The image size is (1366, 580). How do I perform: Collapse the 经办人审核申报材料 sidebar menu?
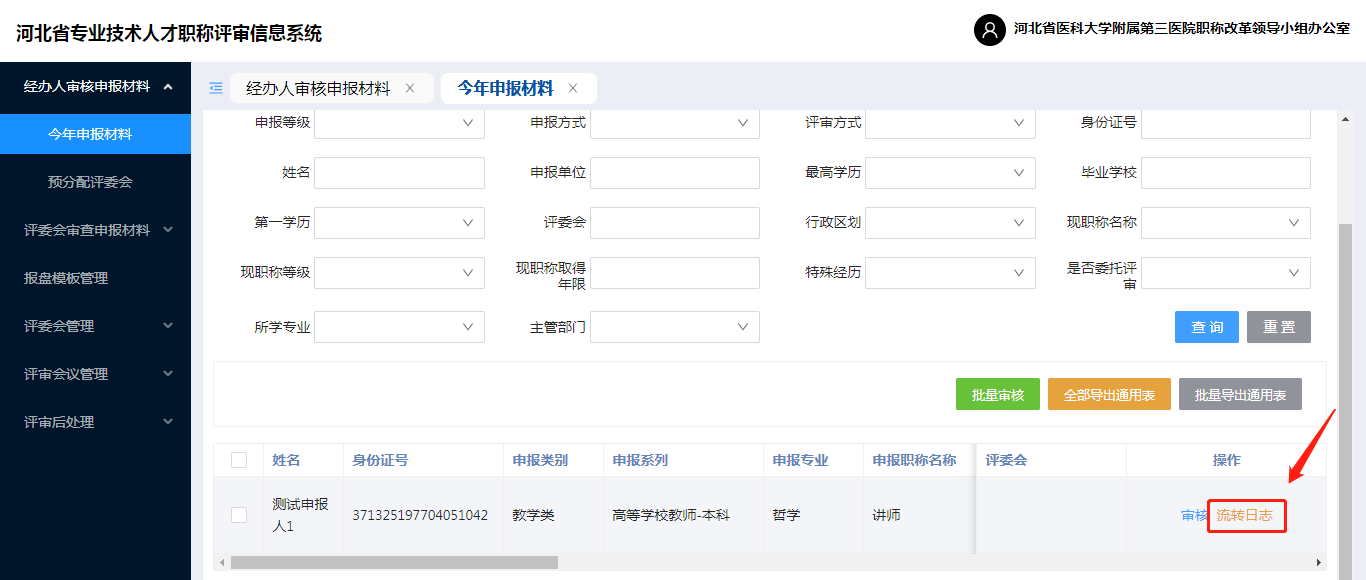[168, 87]
